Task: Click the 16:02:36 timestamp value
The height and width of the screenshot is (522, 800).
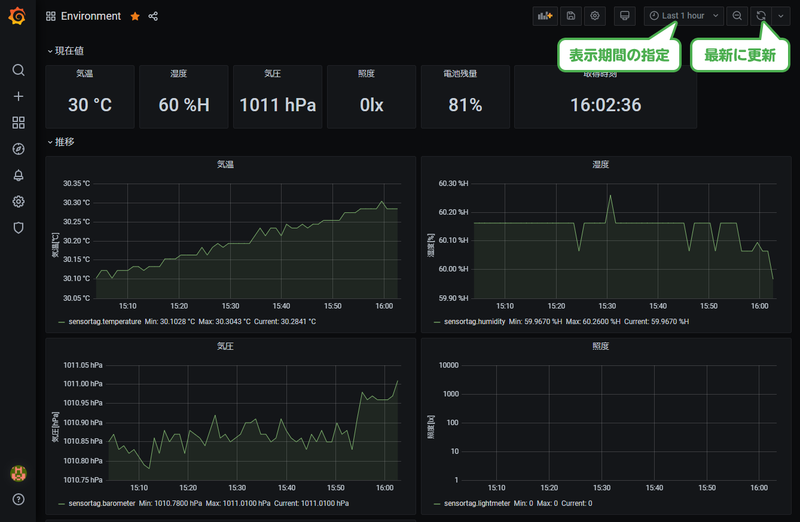Action: pos(606,105)
